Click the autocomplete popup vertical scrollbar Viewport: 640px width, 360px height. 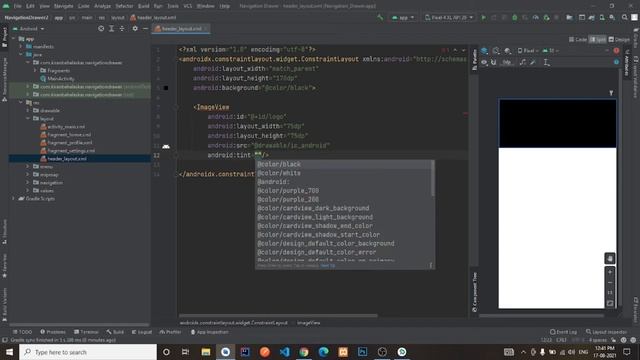pyautogui.click(x=432, y=178)
